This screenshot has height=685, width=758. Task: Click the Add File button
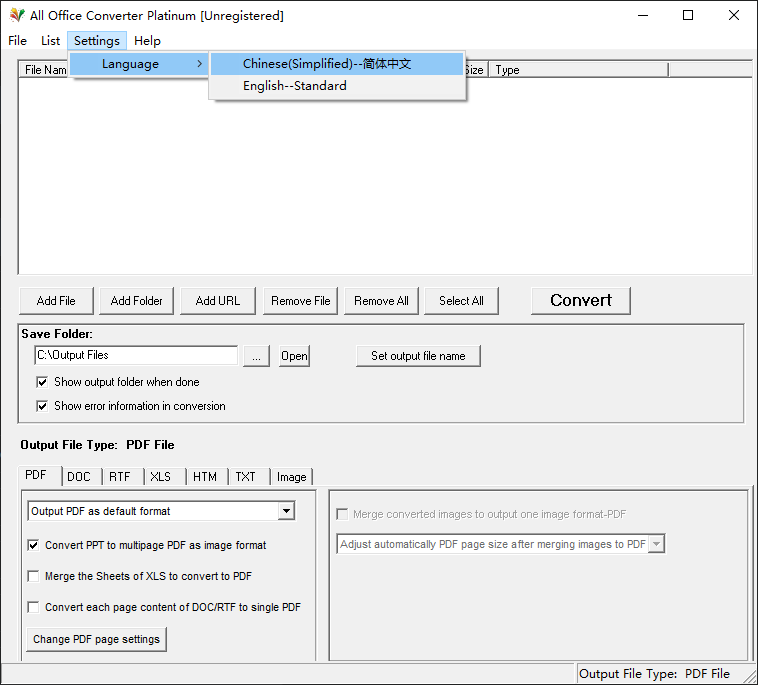tap(56, 301)
